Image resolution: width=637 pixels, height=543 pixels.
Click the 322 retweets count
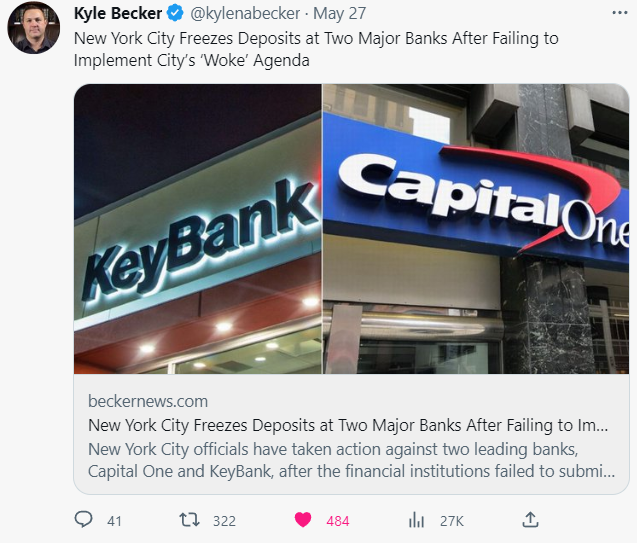pos(224,521)
